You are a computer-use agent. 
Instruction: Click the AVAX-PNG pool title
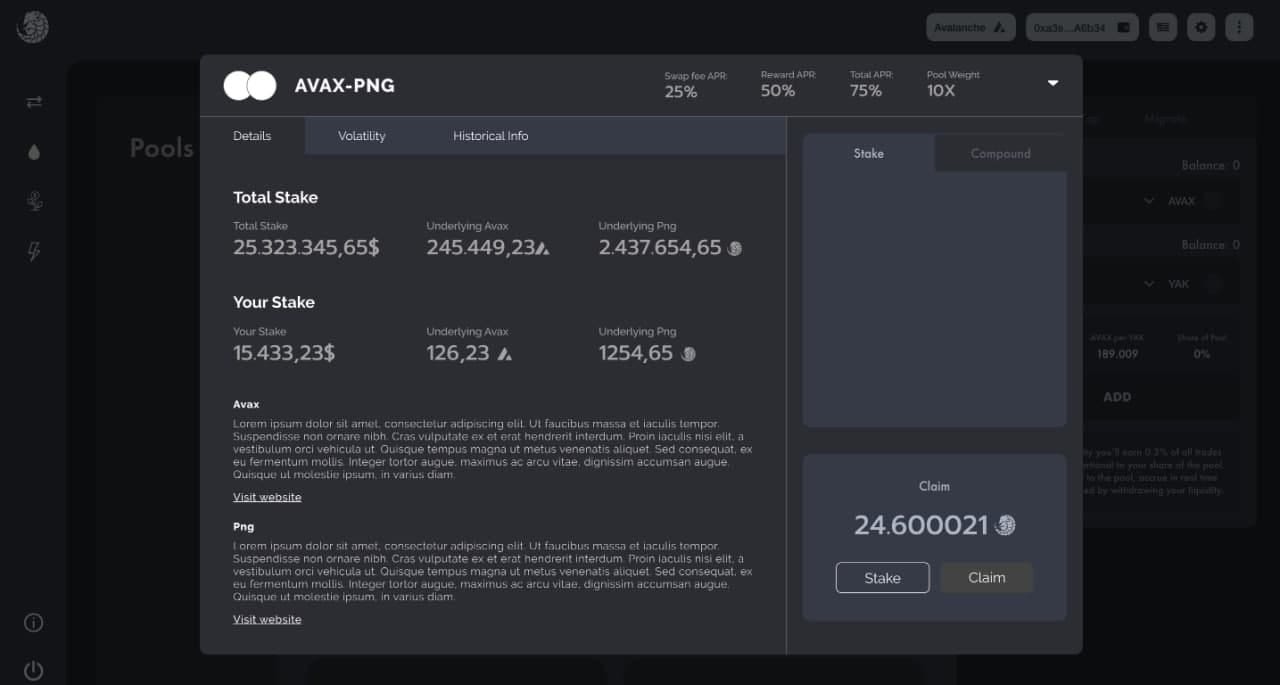coord(344,86)
